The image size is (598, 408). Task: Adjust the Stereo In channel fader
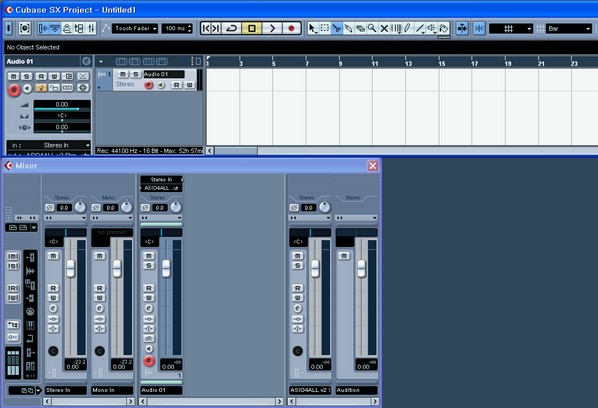(x=71, y=269)
